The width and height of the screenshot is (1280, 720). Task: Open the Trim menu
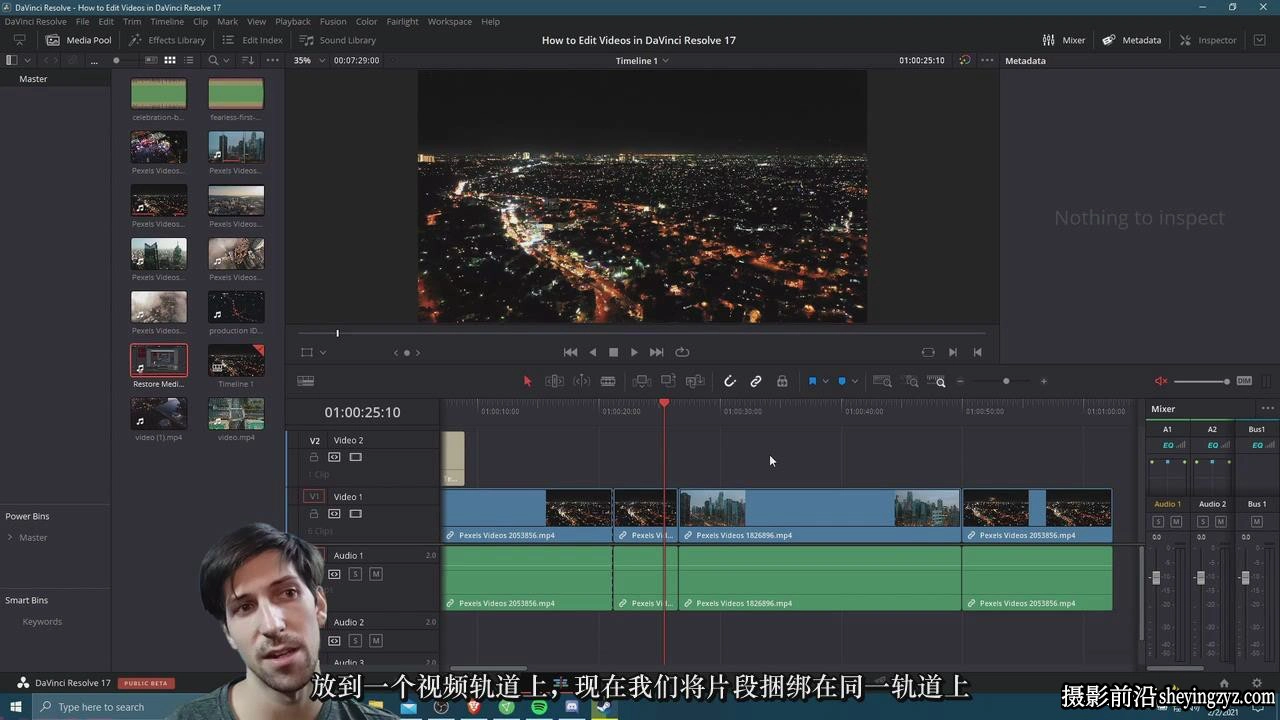(132, 21)
